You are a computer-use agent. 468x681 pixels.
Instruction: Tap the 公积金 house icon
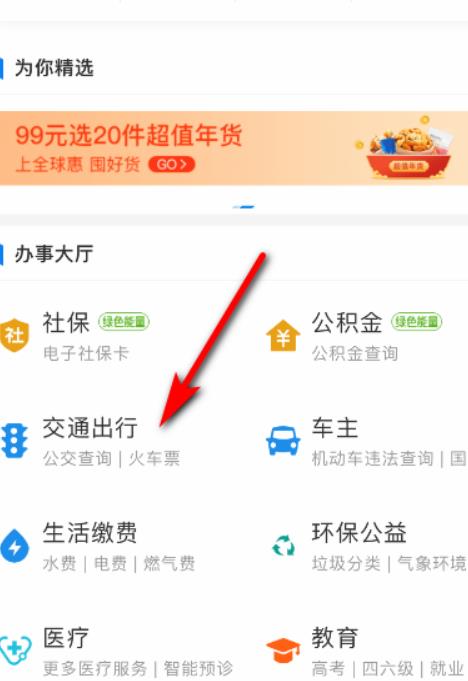coord(283,335)
